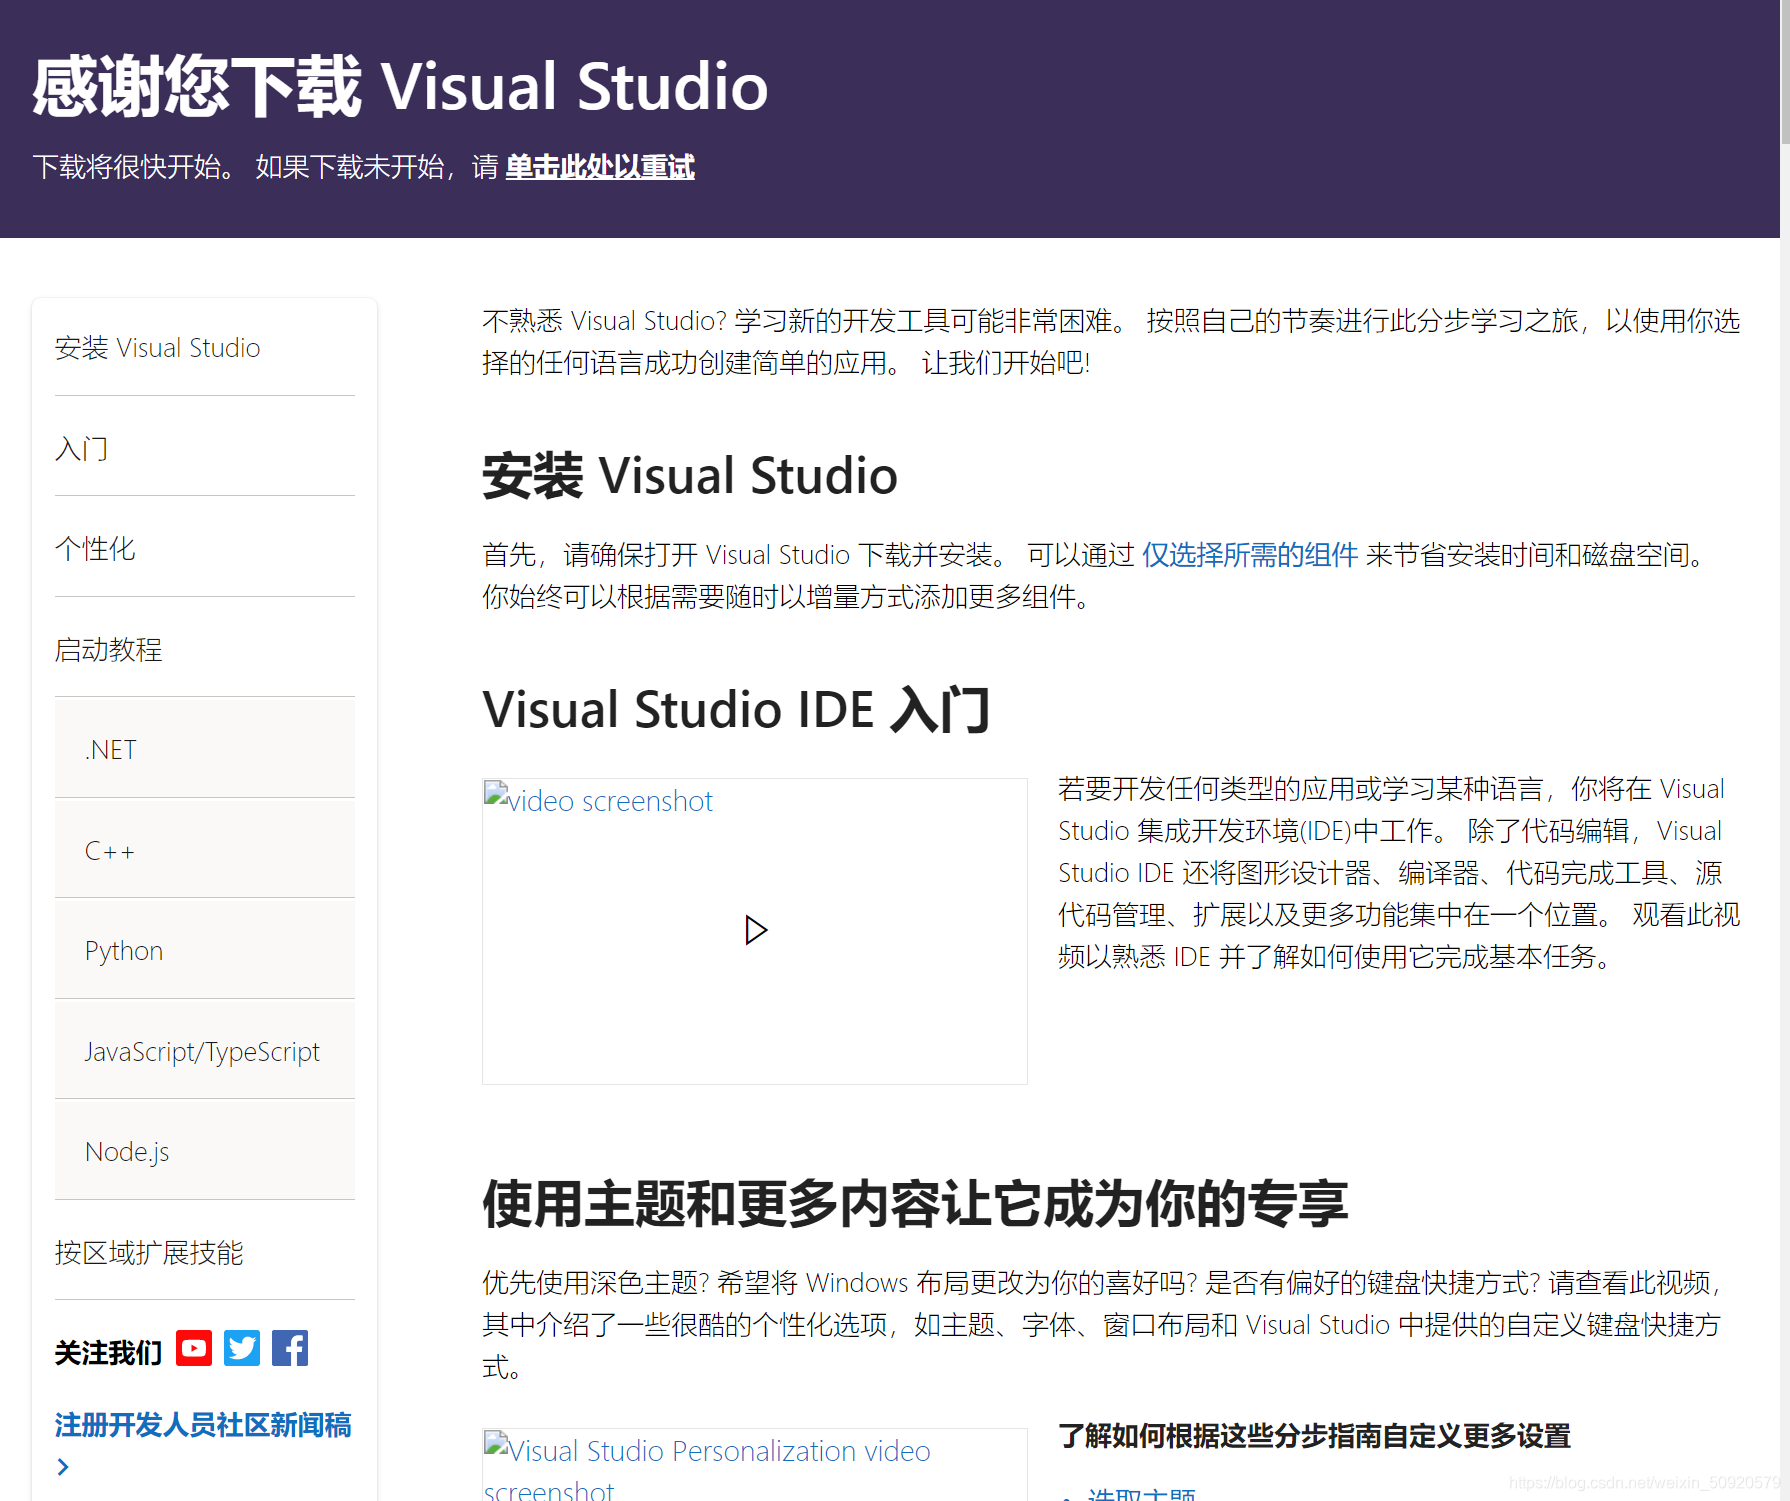Viewport: 1790px width, 1501px height.
Task: Select the .NET tutorial entry
Action: click(109, 749)
